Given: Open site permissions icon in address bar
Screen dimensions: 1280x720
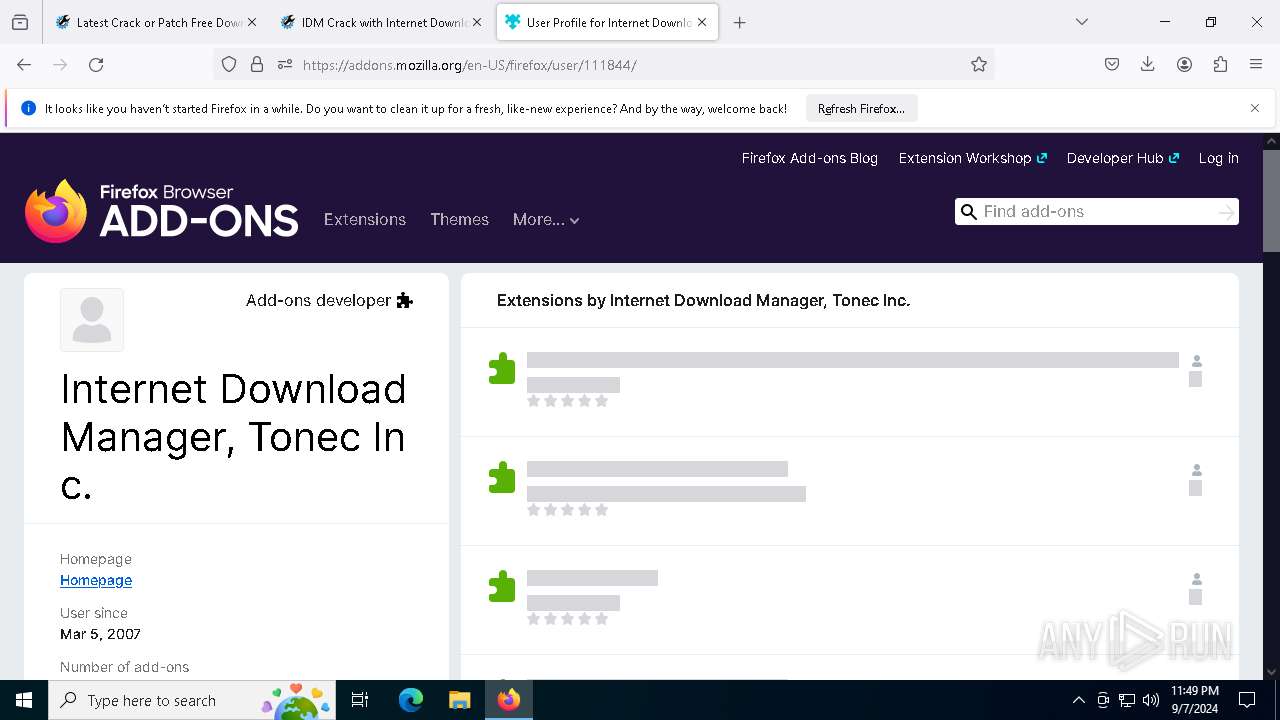Looking at the screenshot, I should (x=285, y=64).
